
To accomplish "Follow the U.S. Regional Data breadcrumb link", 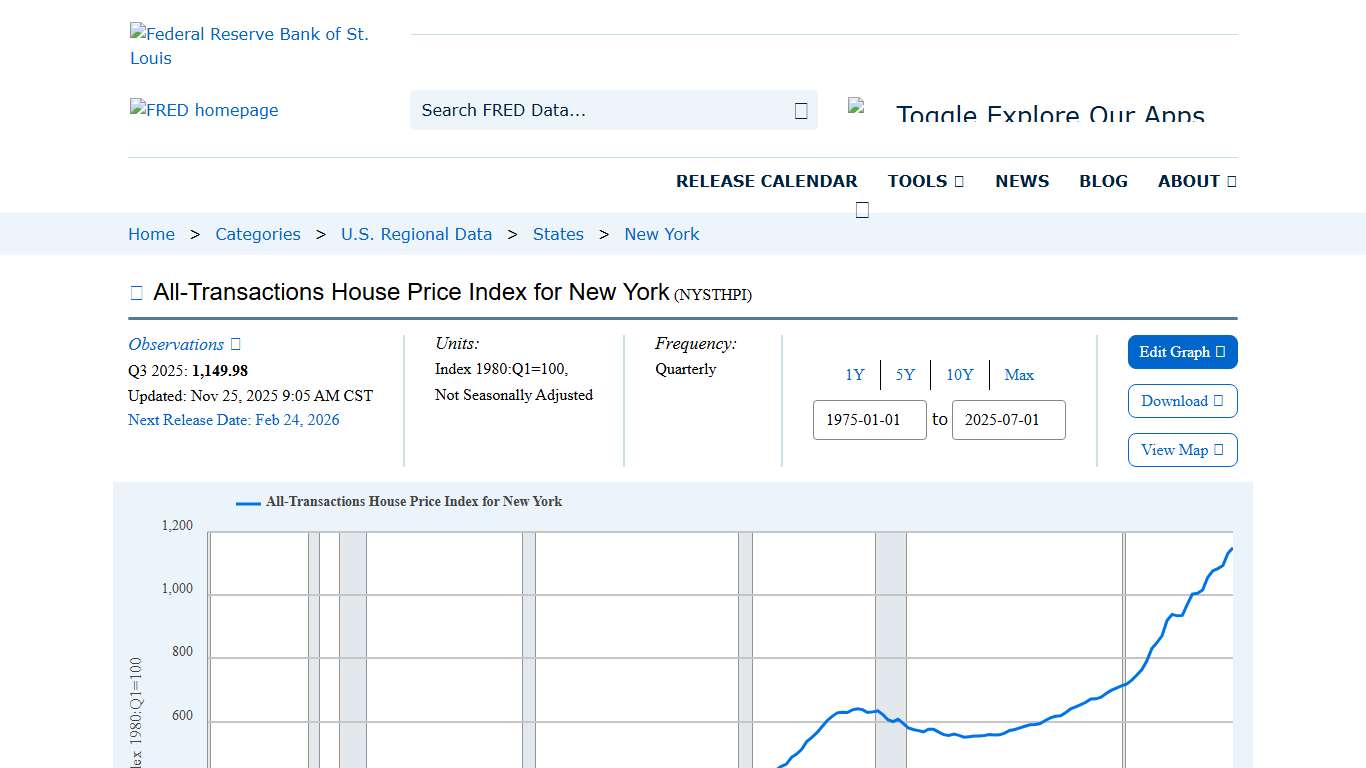I will pyautogui.click(x=417, y=234).
